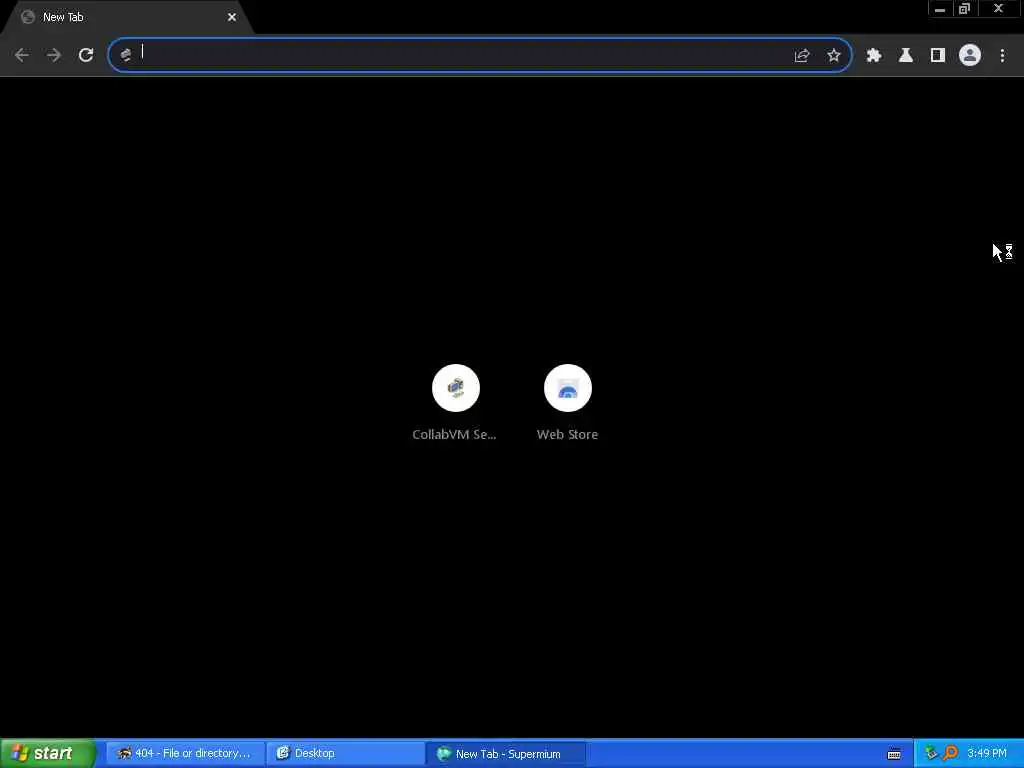1024x768 pixels.
Task: Close the New Tab tab
Action: (232, 17)
